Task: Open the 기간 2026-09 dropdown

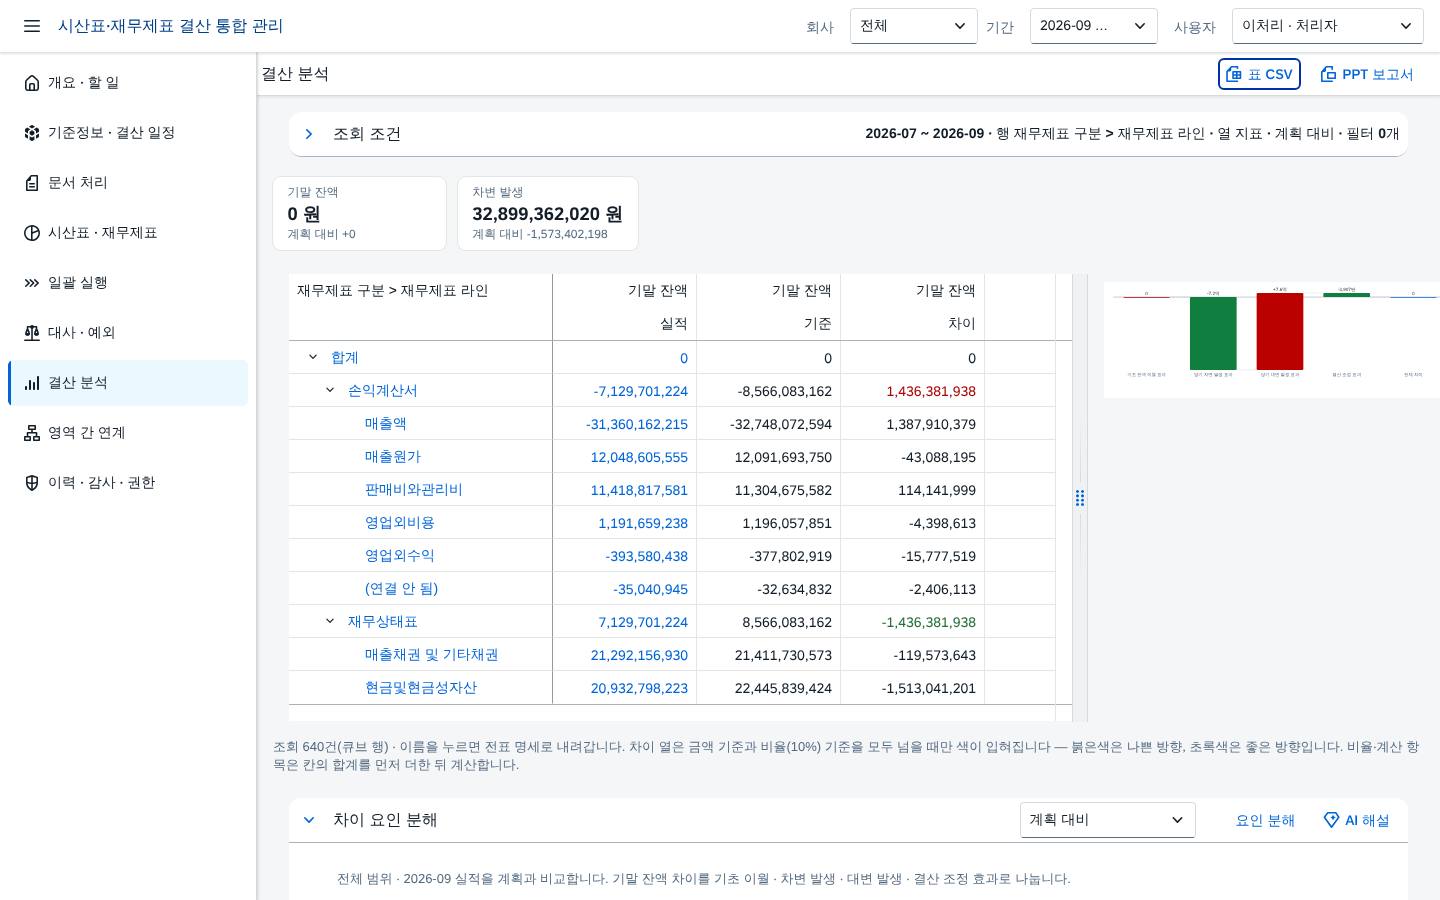Action: pyautogui.click(x=1093, y=26)
